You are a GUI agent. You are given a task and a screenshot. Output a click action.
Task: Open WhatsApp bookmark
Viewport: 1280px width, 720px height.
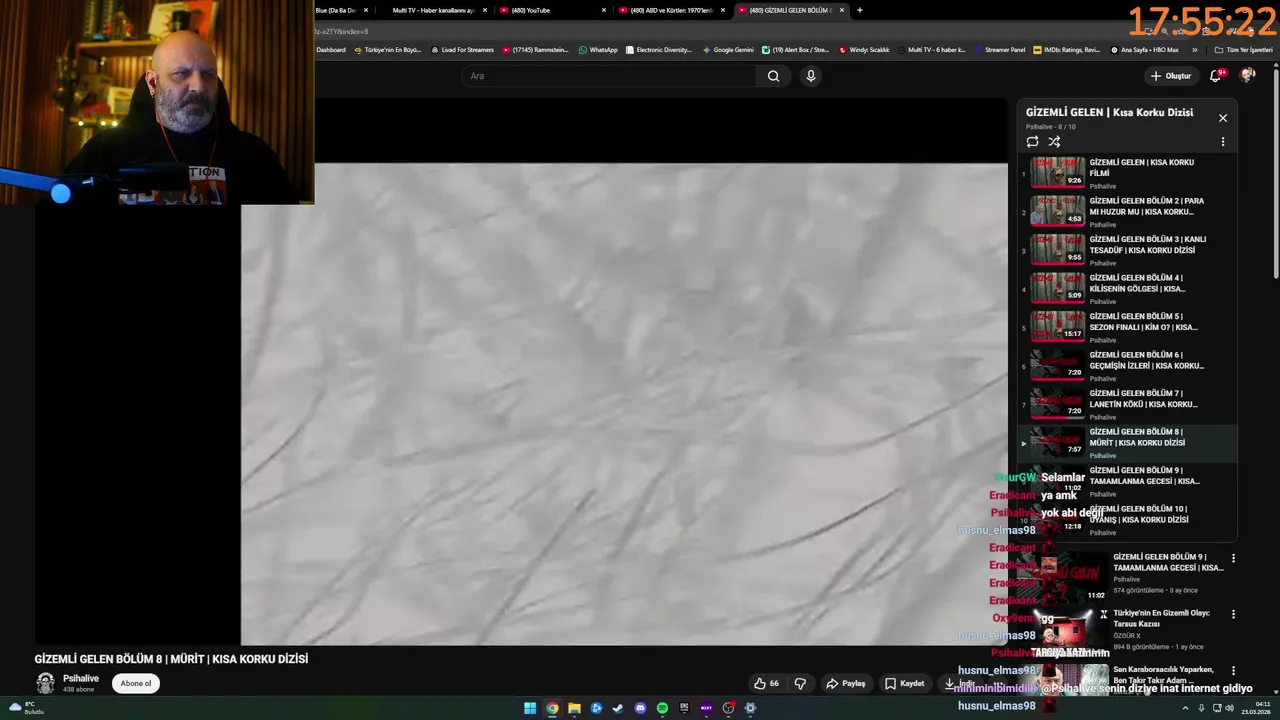[x=598, y=50]
